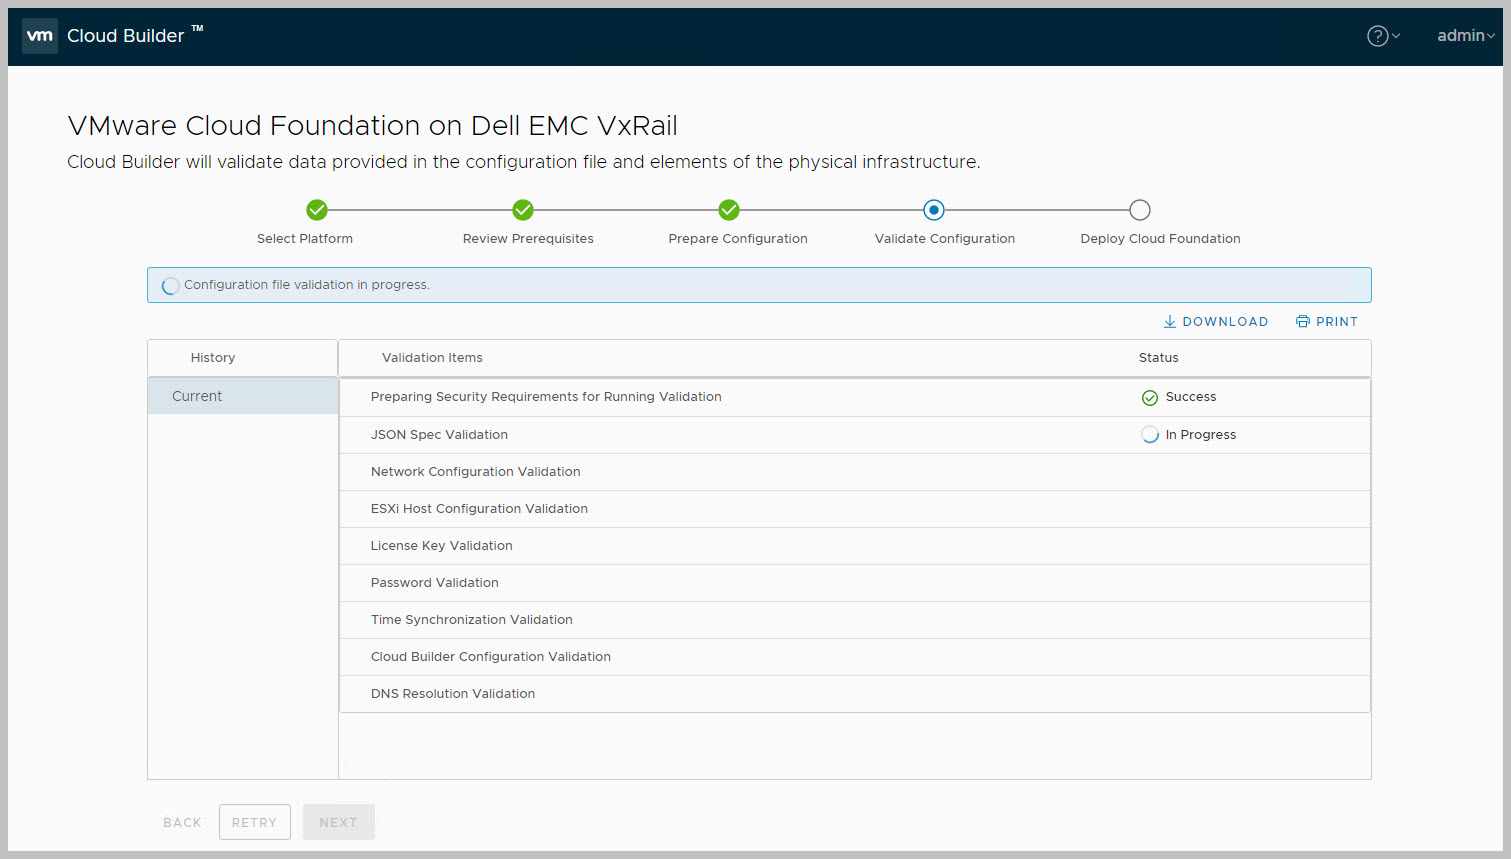Click the BACK button
Viewport: 1511px width, 859px height.
click(182, 822)
